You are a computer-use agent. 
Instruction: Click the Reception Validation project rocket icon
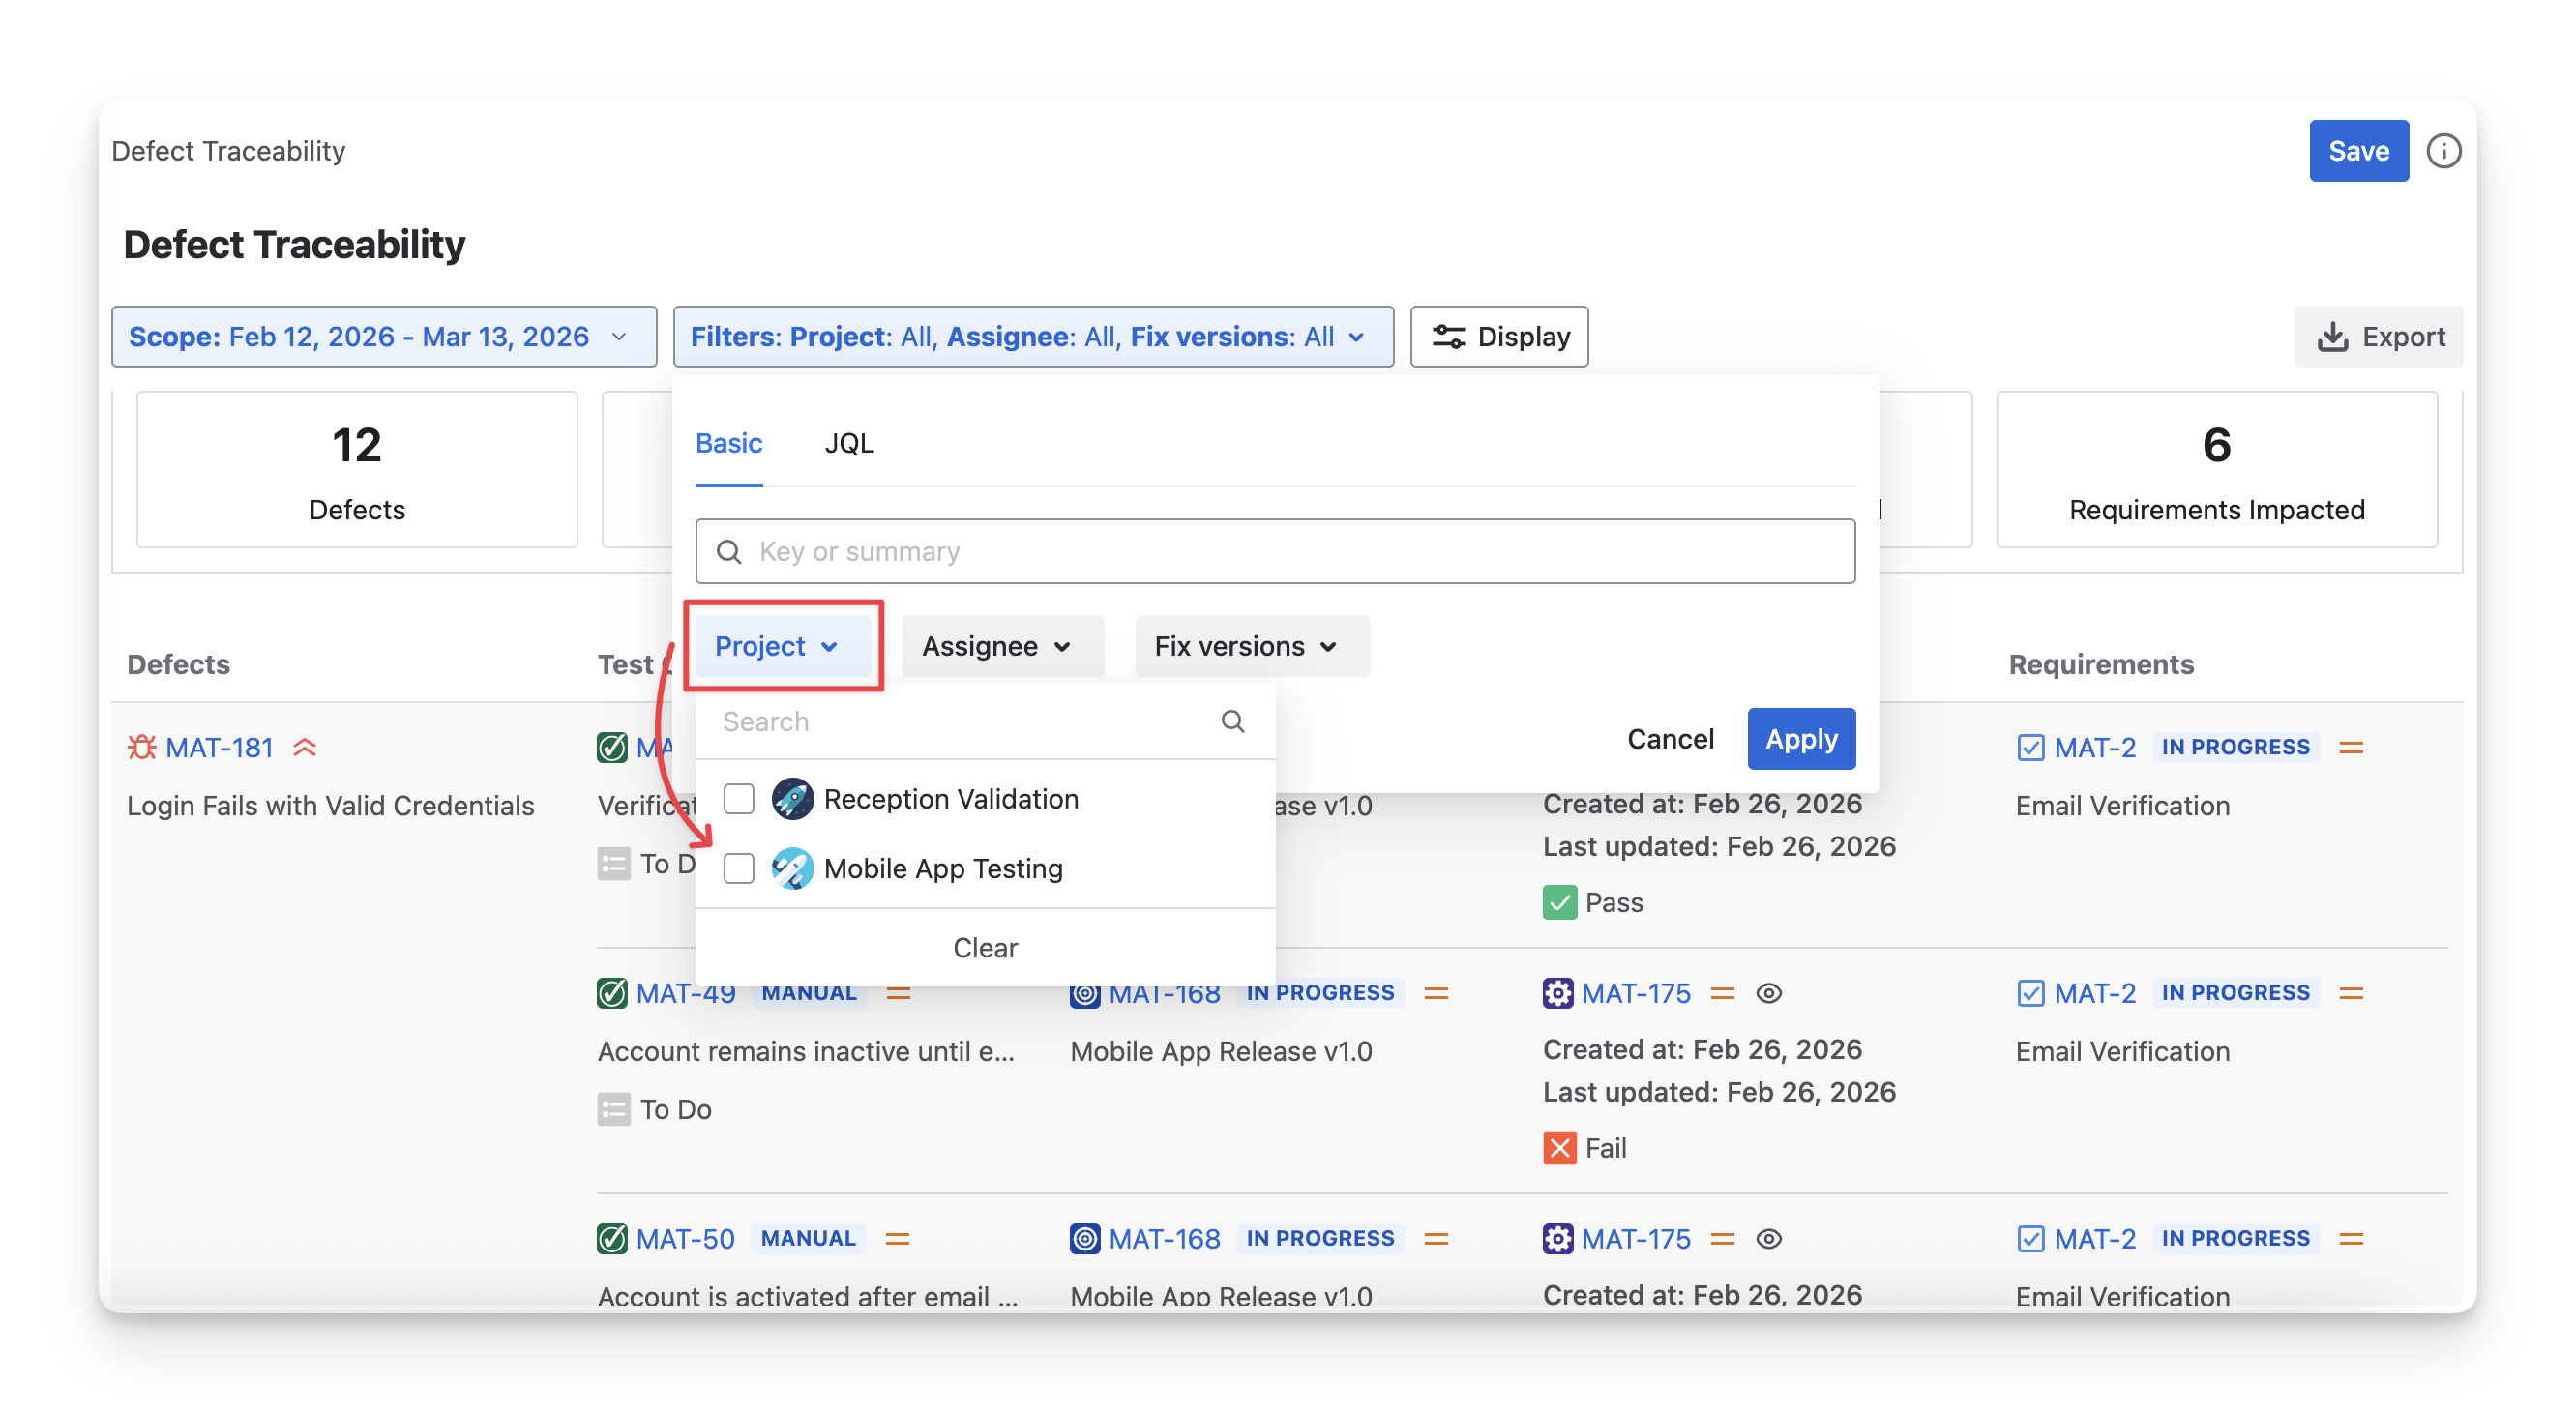coord(792,799)
